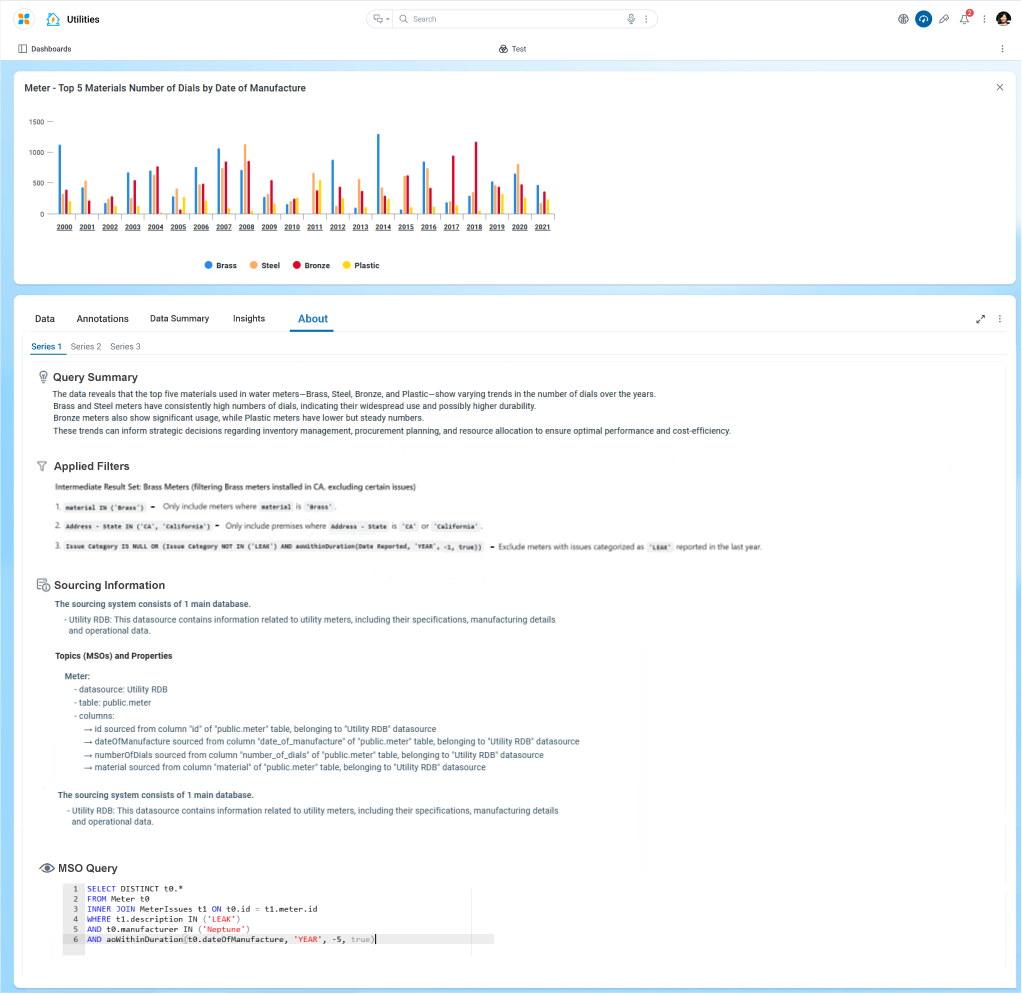1022x994 pixels.
Task: Click the app launcher logo icon
Action: [x=23, y=19]
